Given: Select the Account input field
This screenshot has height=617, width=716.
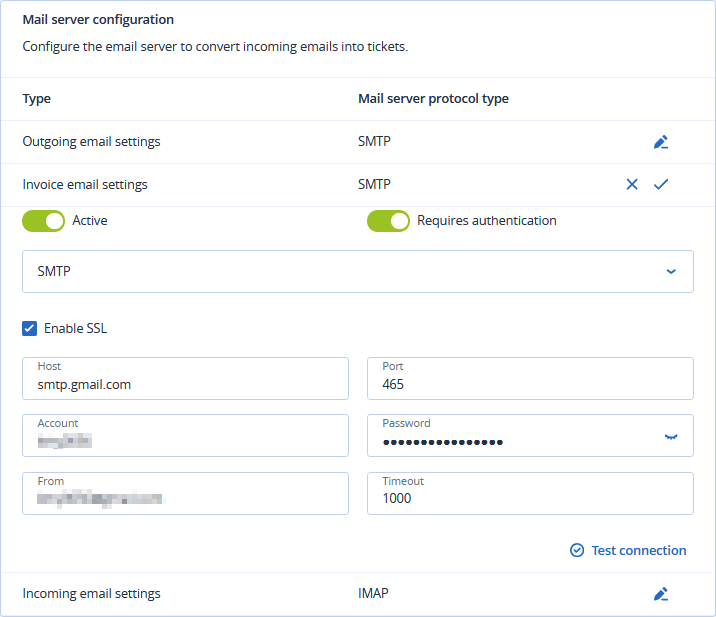Looking at the screenshot, I should pyautogui.click(x=185, y=436).
